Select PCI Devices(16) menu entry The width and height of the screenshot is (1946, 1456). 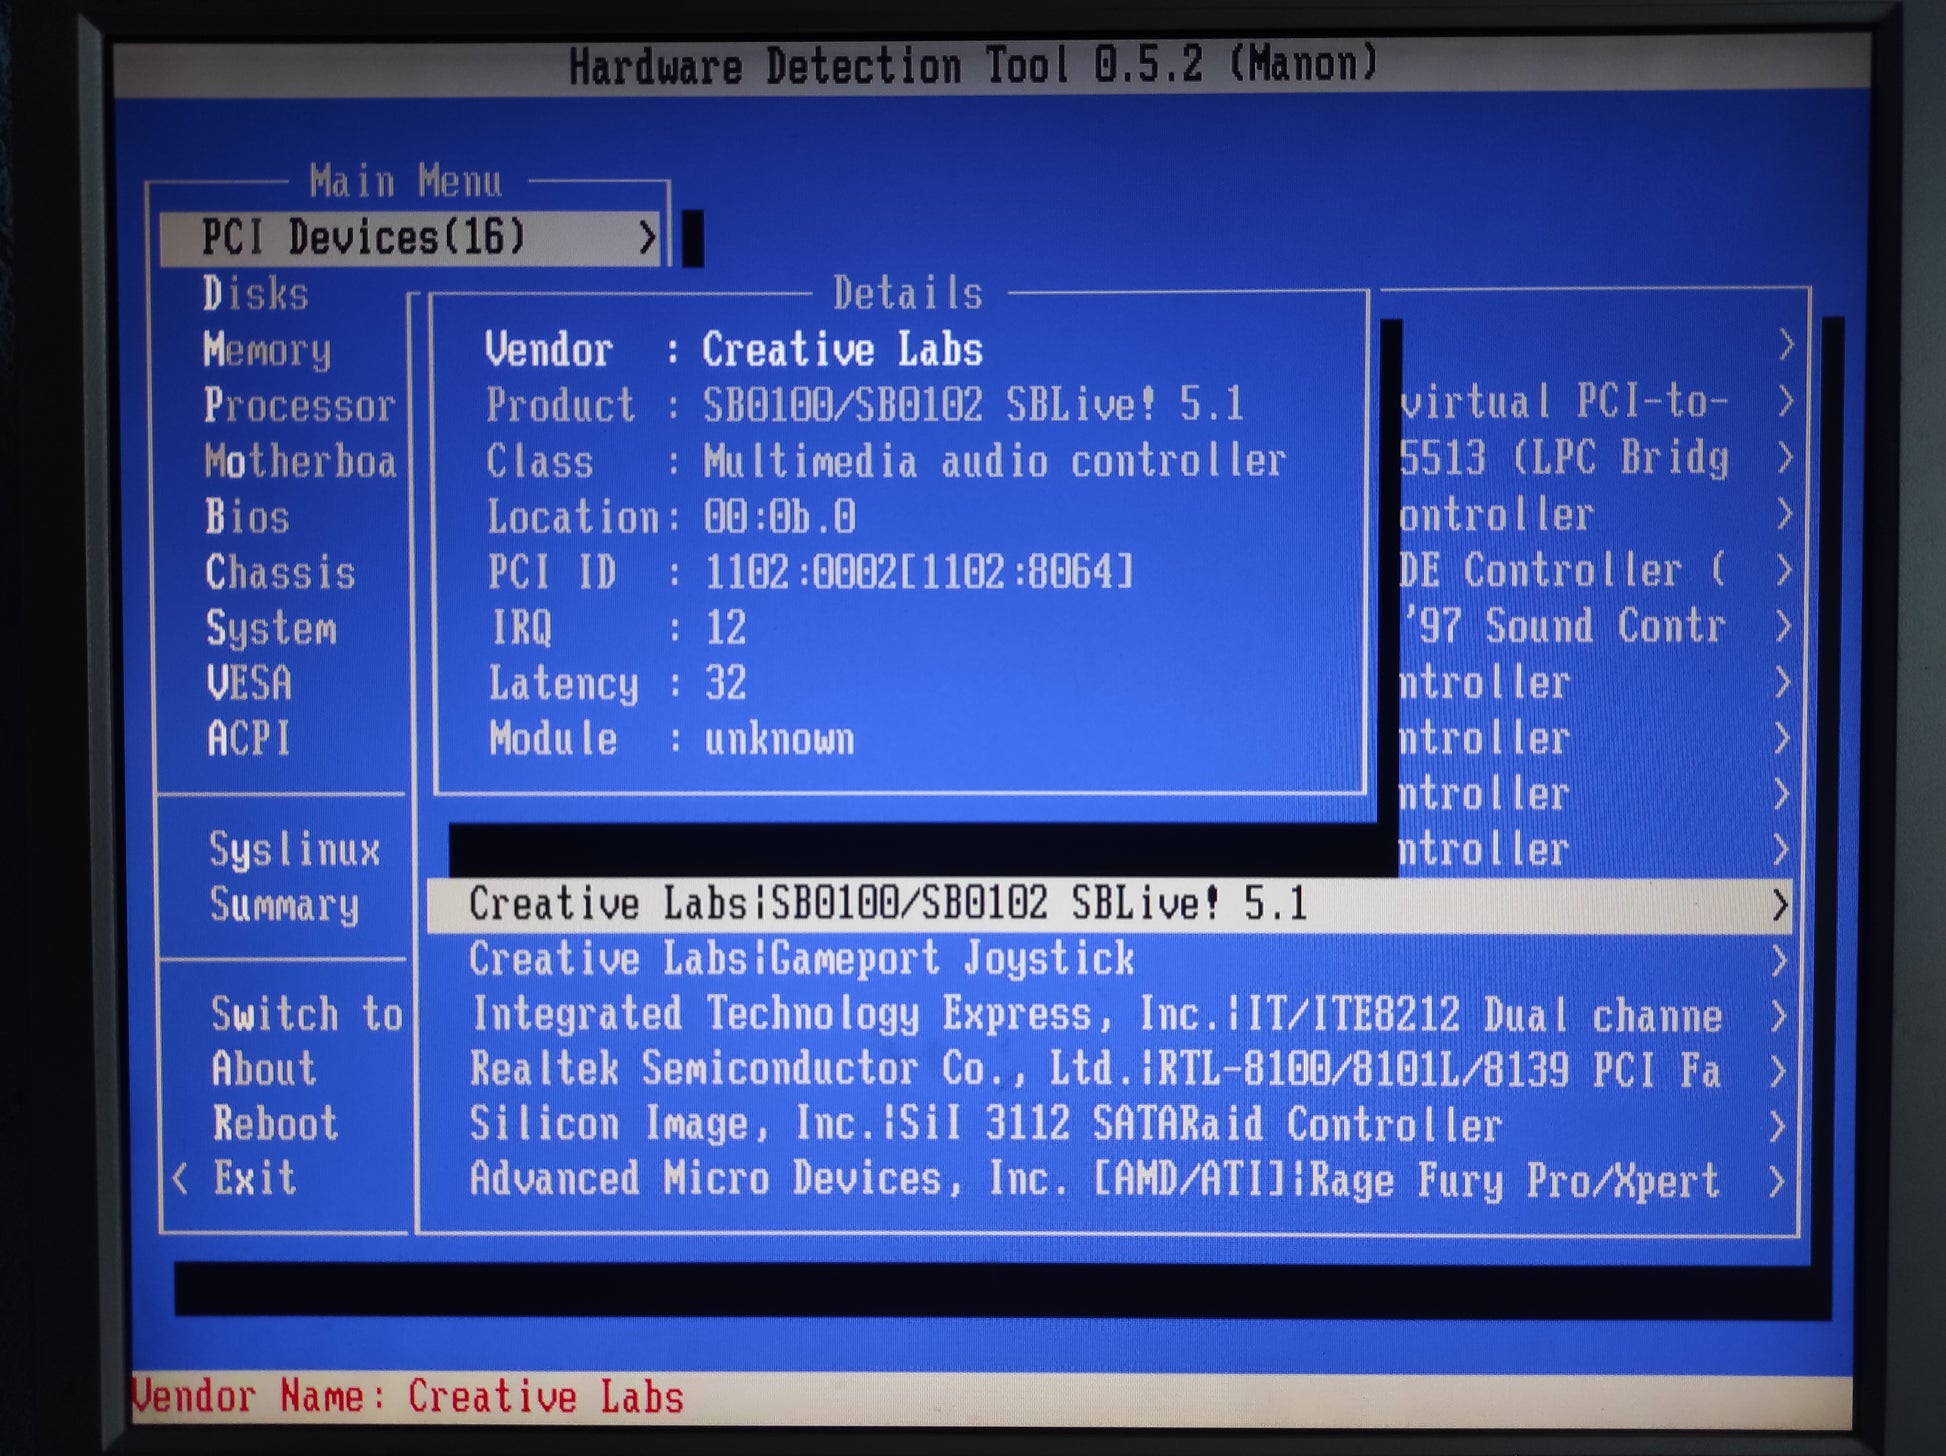click(363, 238)
